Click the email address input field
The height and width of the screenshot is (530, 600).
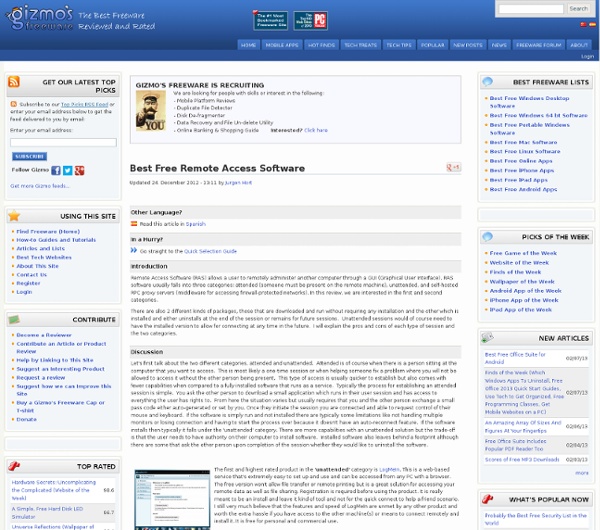63,142
